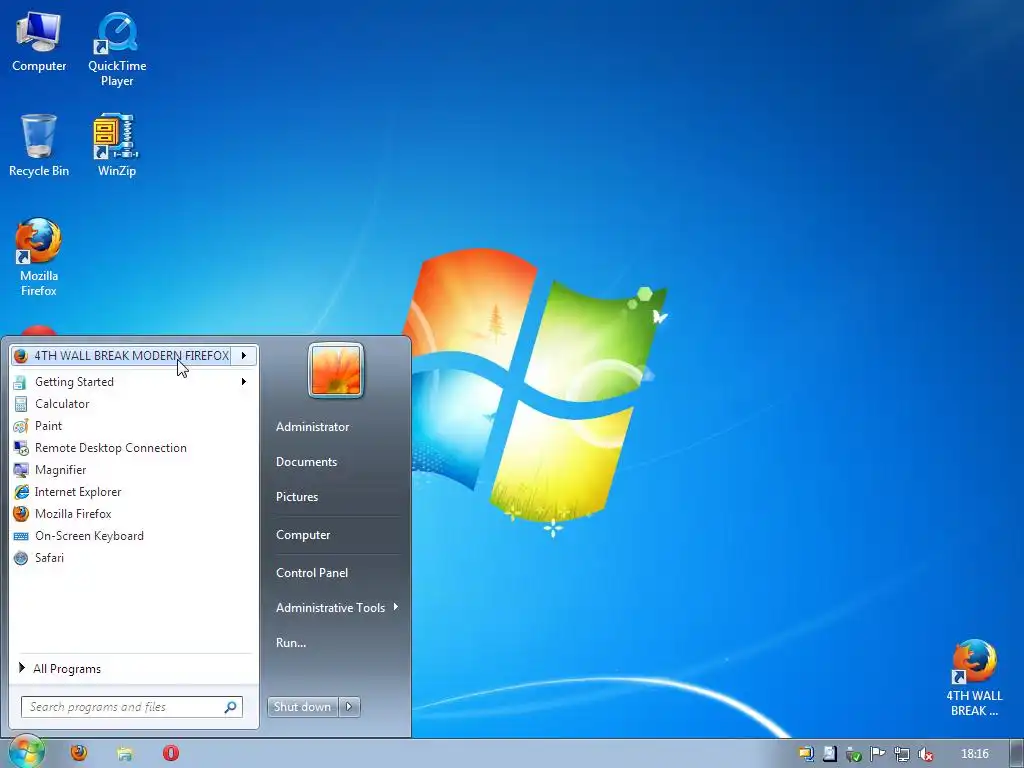Click the muted volume tray icon
Viewport: 1024px width, 768px height.
(x=925, y=754)
